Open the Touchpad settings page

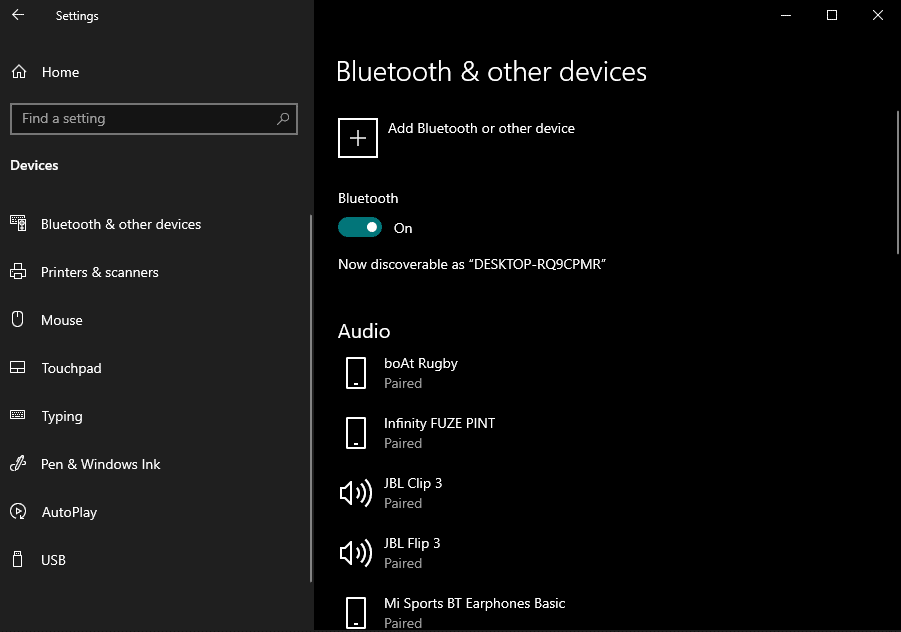click(71, 368)
